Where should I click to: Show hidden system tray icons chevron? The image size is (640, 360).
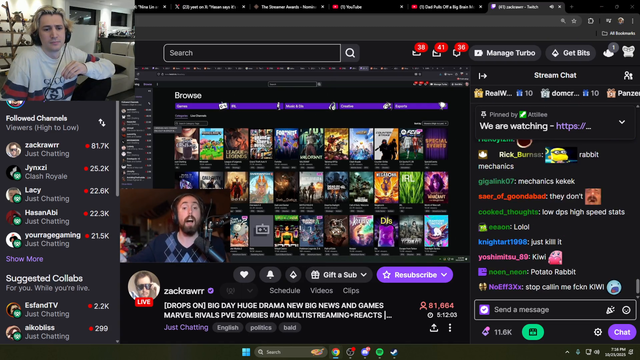[x=567, y=352]
